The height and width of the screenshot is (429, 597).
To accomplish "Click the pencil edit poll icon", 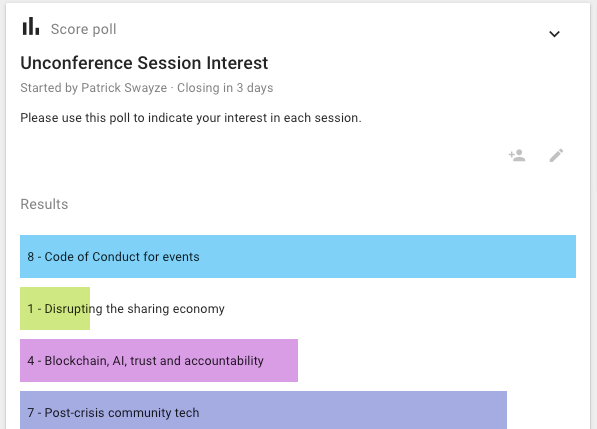I will (556, 155).
